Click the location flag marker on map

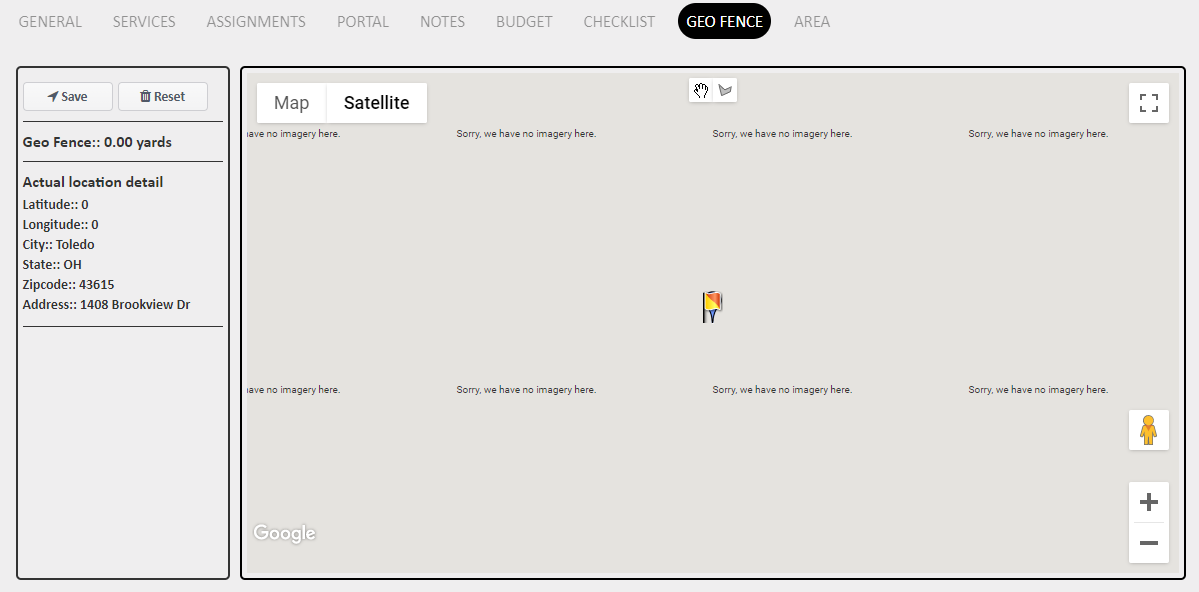pyautogui.click(x=712, y=306)
